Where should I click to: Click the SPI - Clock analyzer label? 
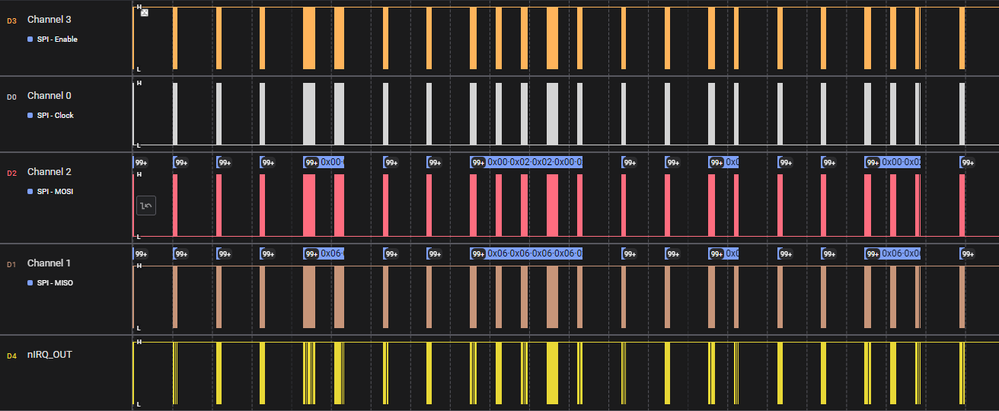click(55, 116)
